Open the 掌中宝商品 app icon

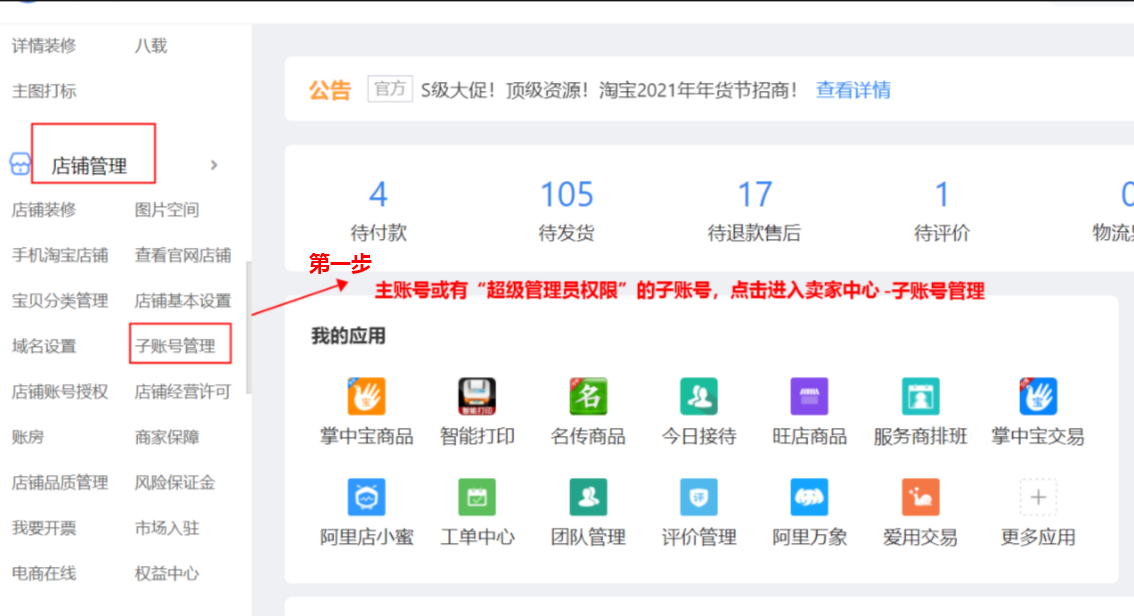tap(366, 397)
